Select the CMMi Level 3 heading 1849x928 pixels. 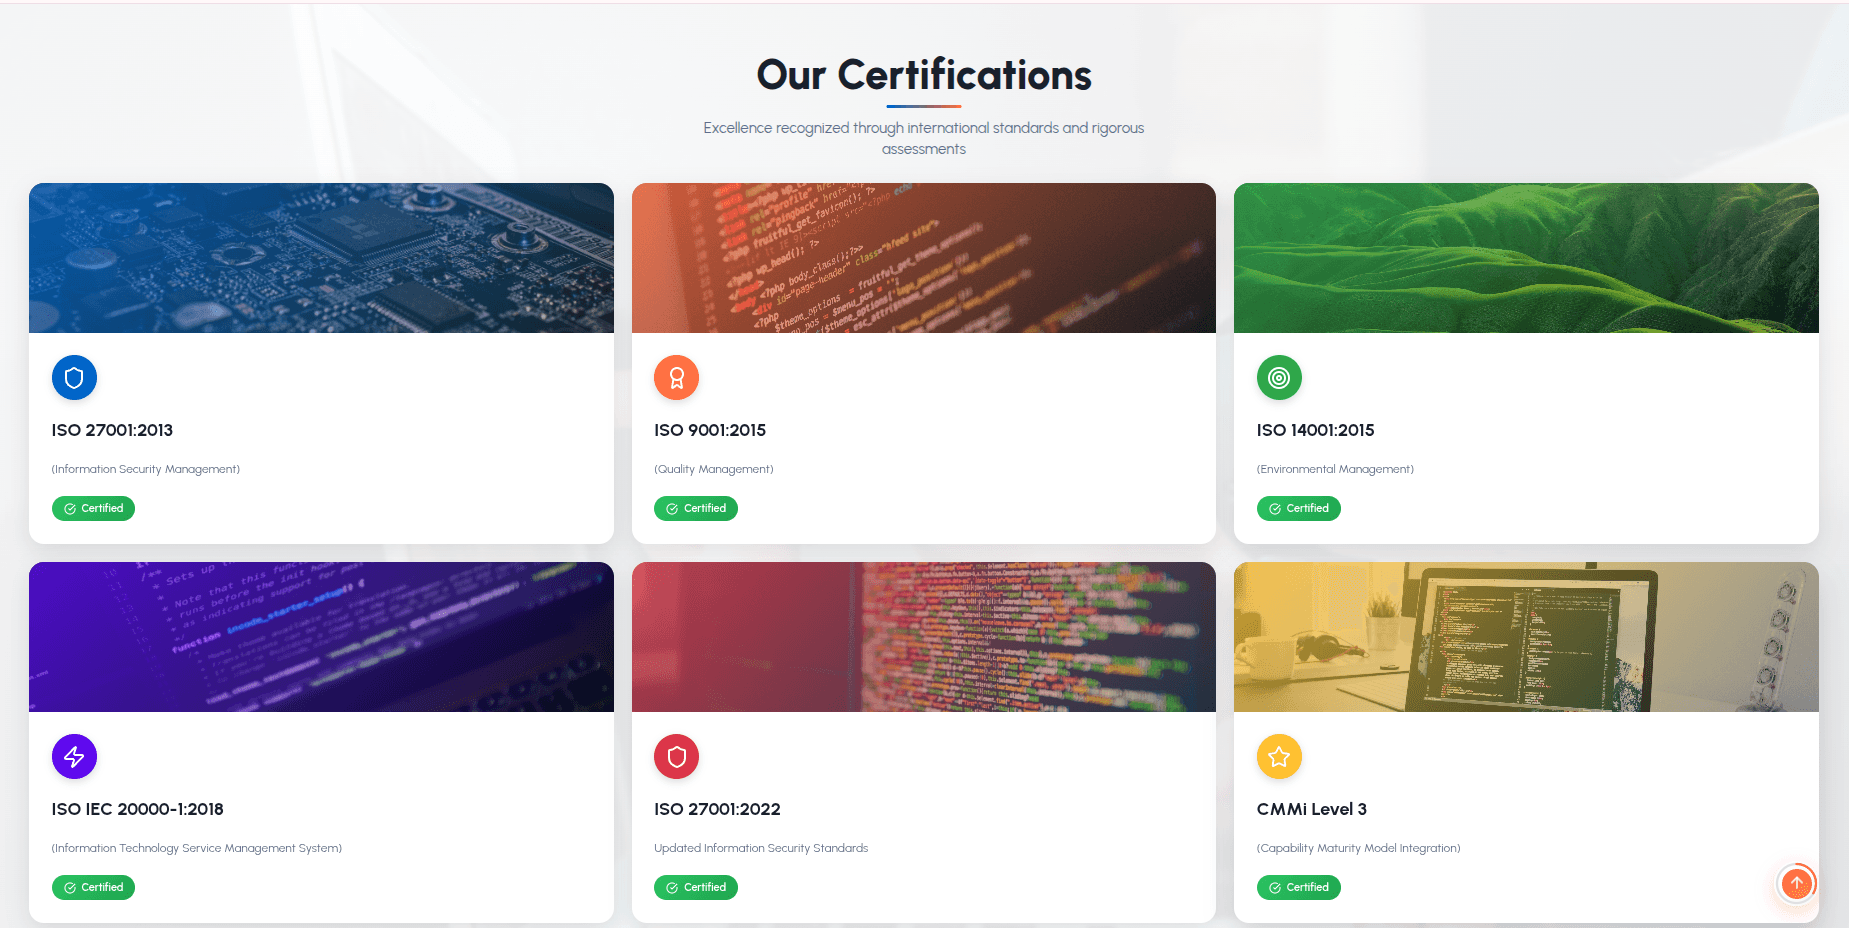[x=1311, y=809]
